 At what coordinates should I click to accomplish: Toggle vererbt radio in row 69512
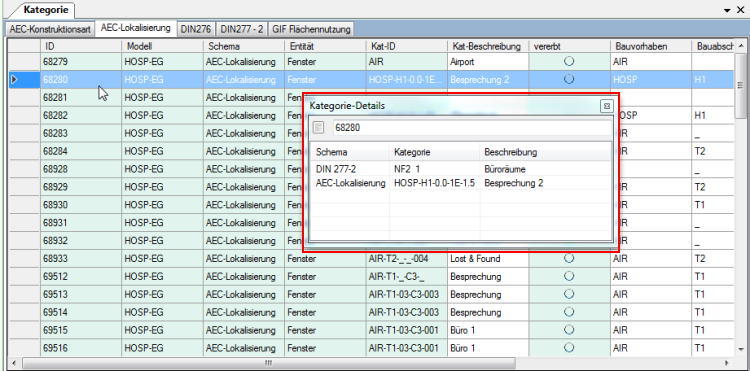point(569,276)
